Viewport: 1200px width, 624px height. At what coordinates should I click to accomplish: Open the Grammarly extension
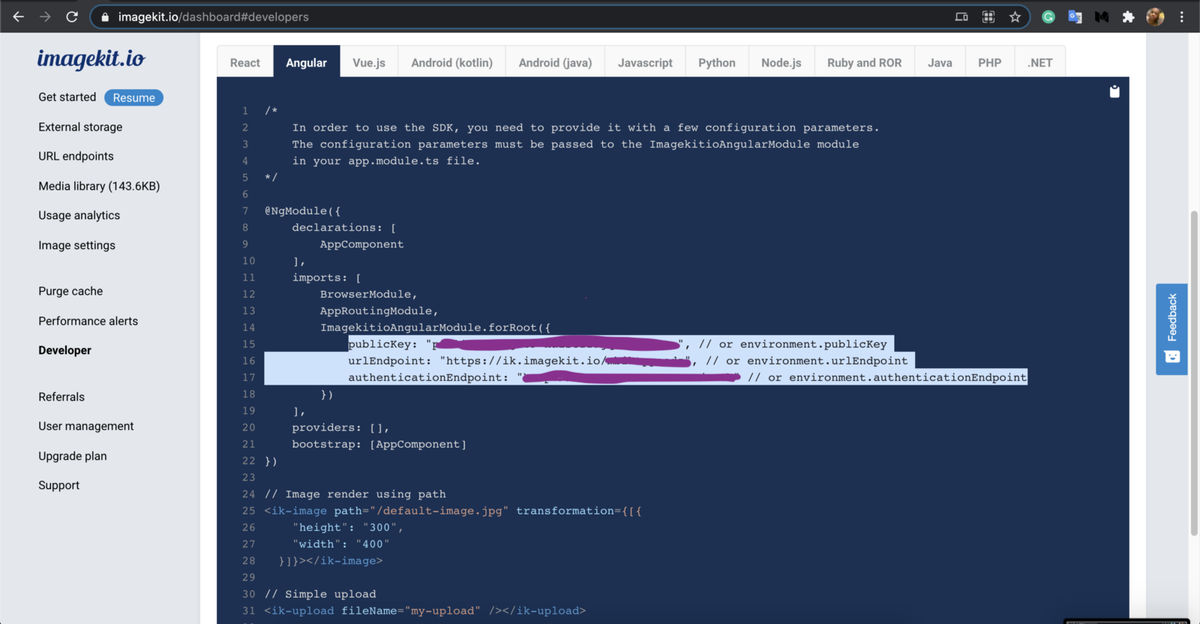tap(1048, 16)
